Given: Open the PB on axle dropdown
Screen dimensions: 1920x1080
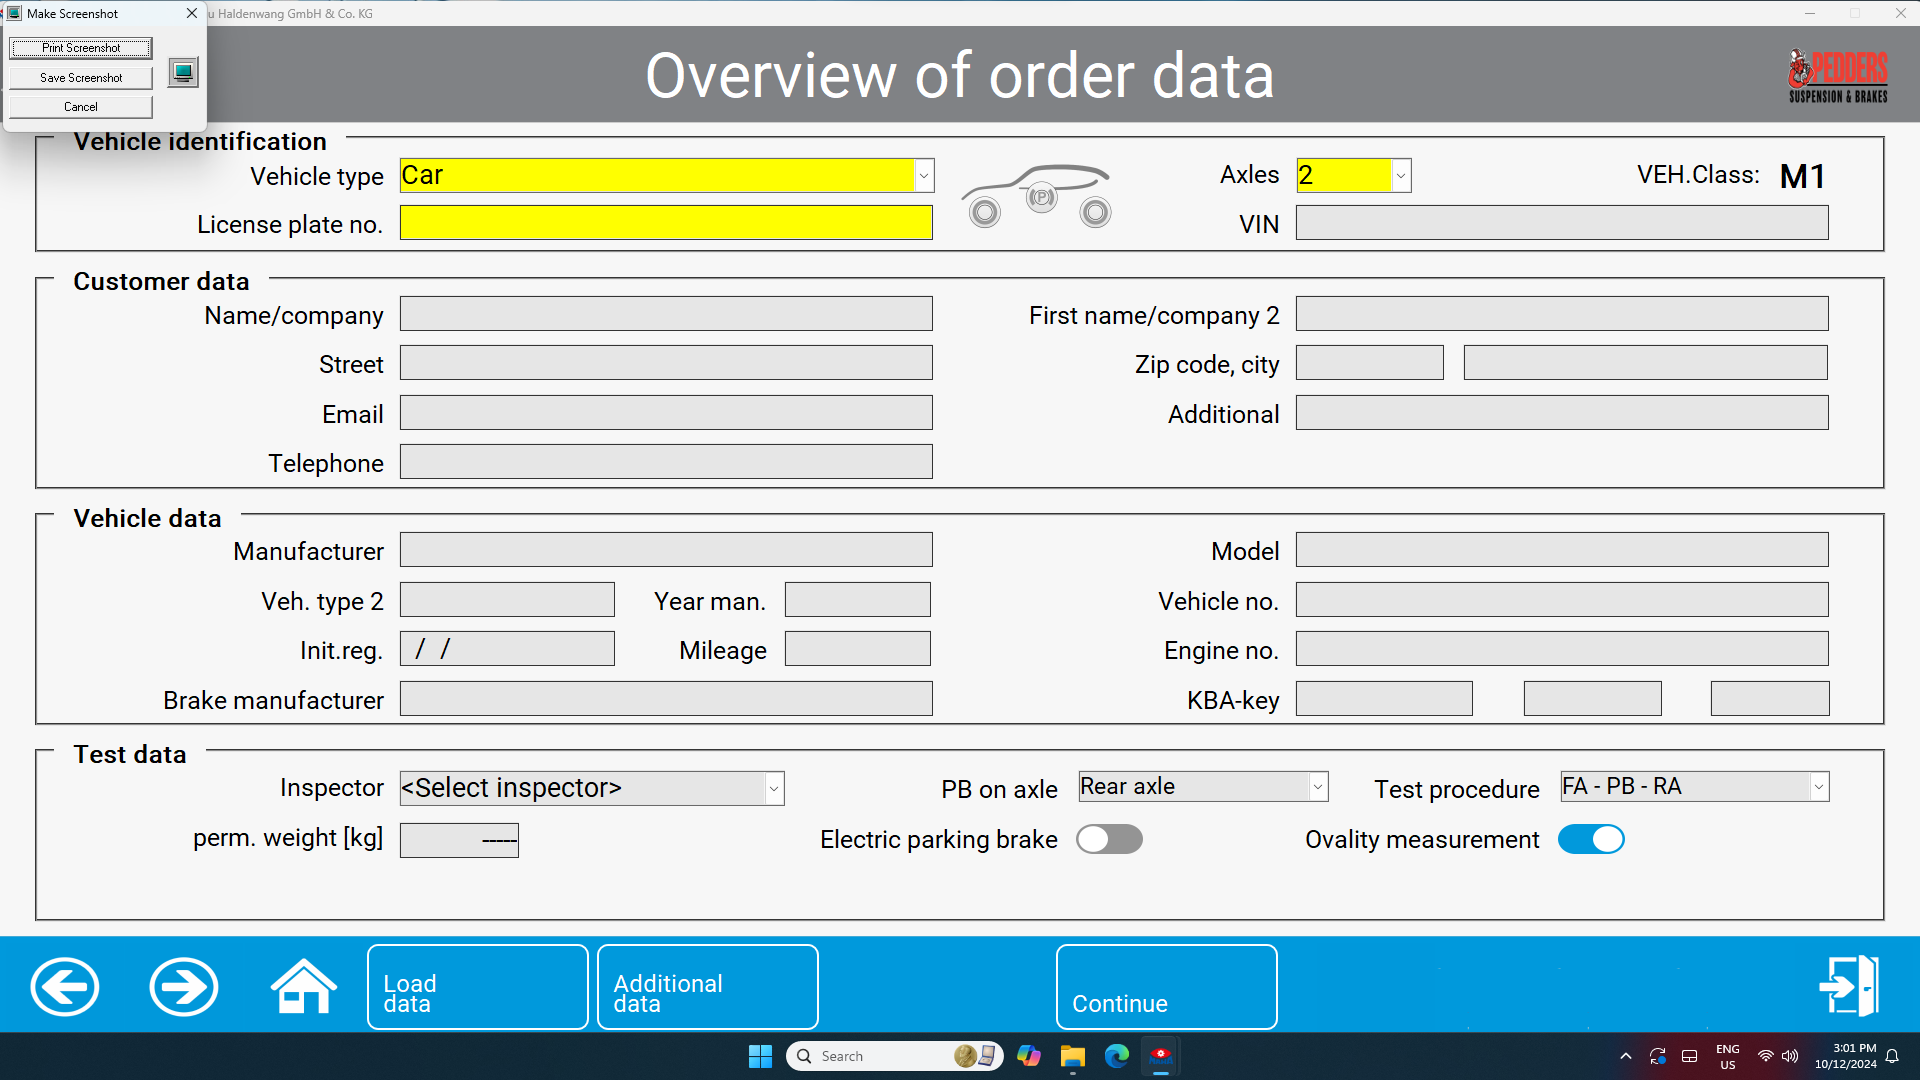Looking at the screenshot, I should tap(1318, 787).
